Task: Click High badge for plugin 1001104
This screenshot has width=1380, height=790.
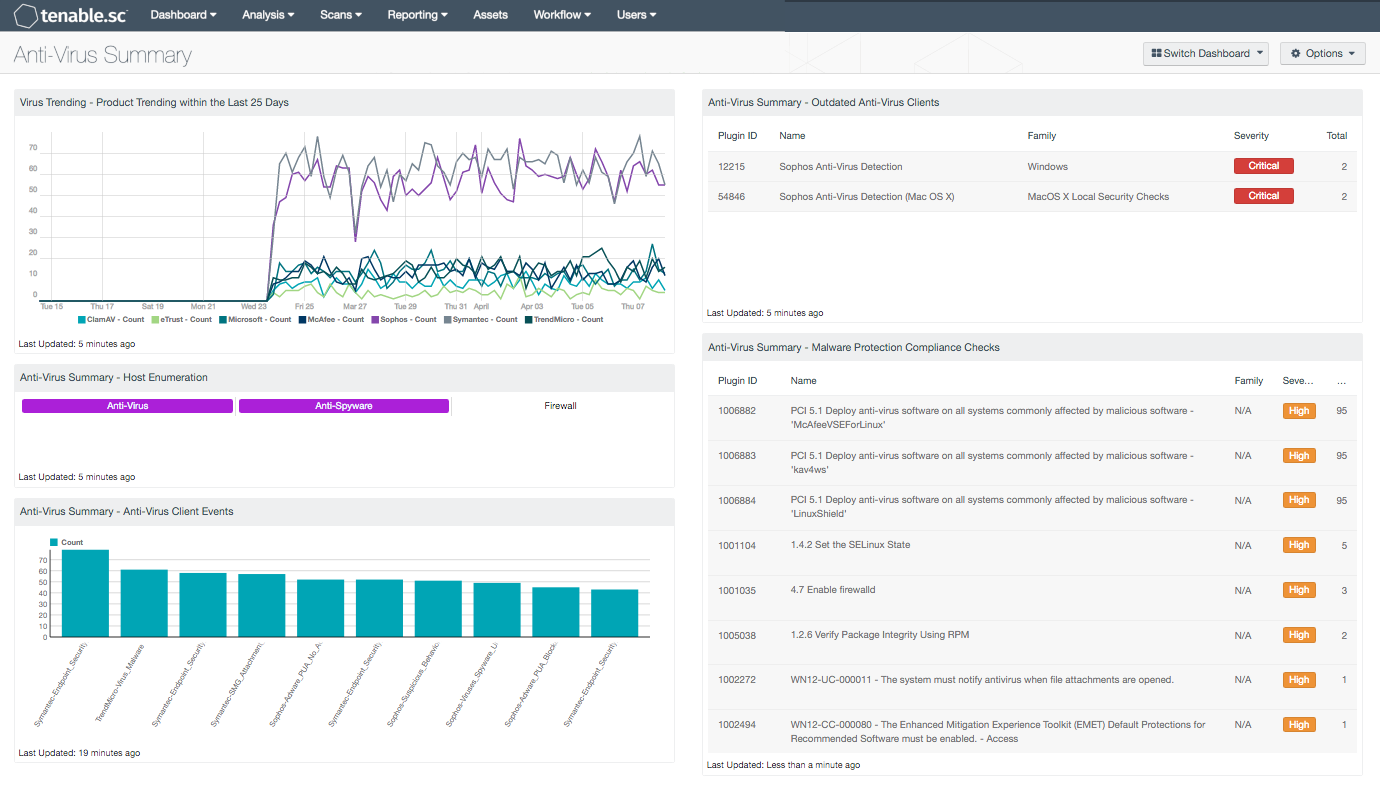Action: [x=1299, y=545]
